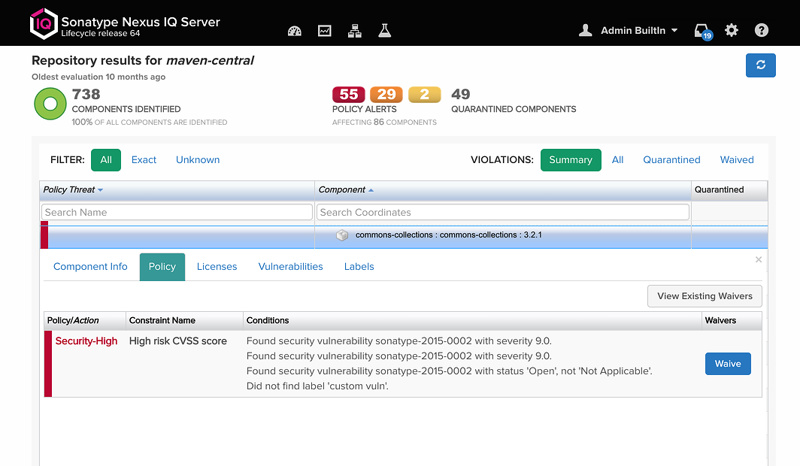Show Quarantined violations

(671, 160)
